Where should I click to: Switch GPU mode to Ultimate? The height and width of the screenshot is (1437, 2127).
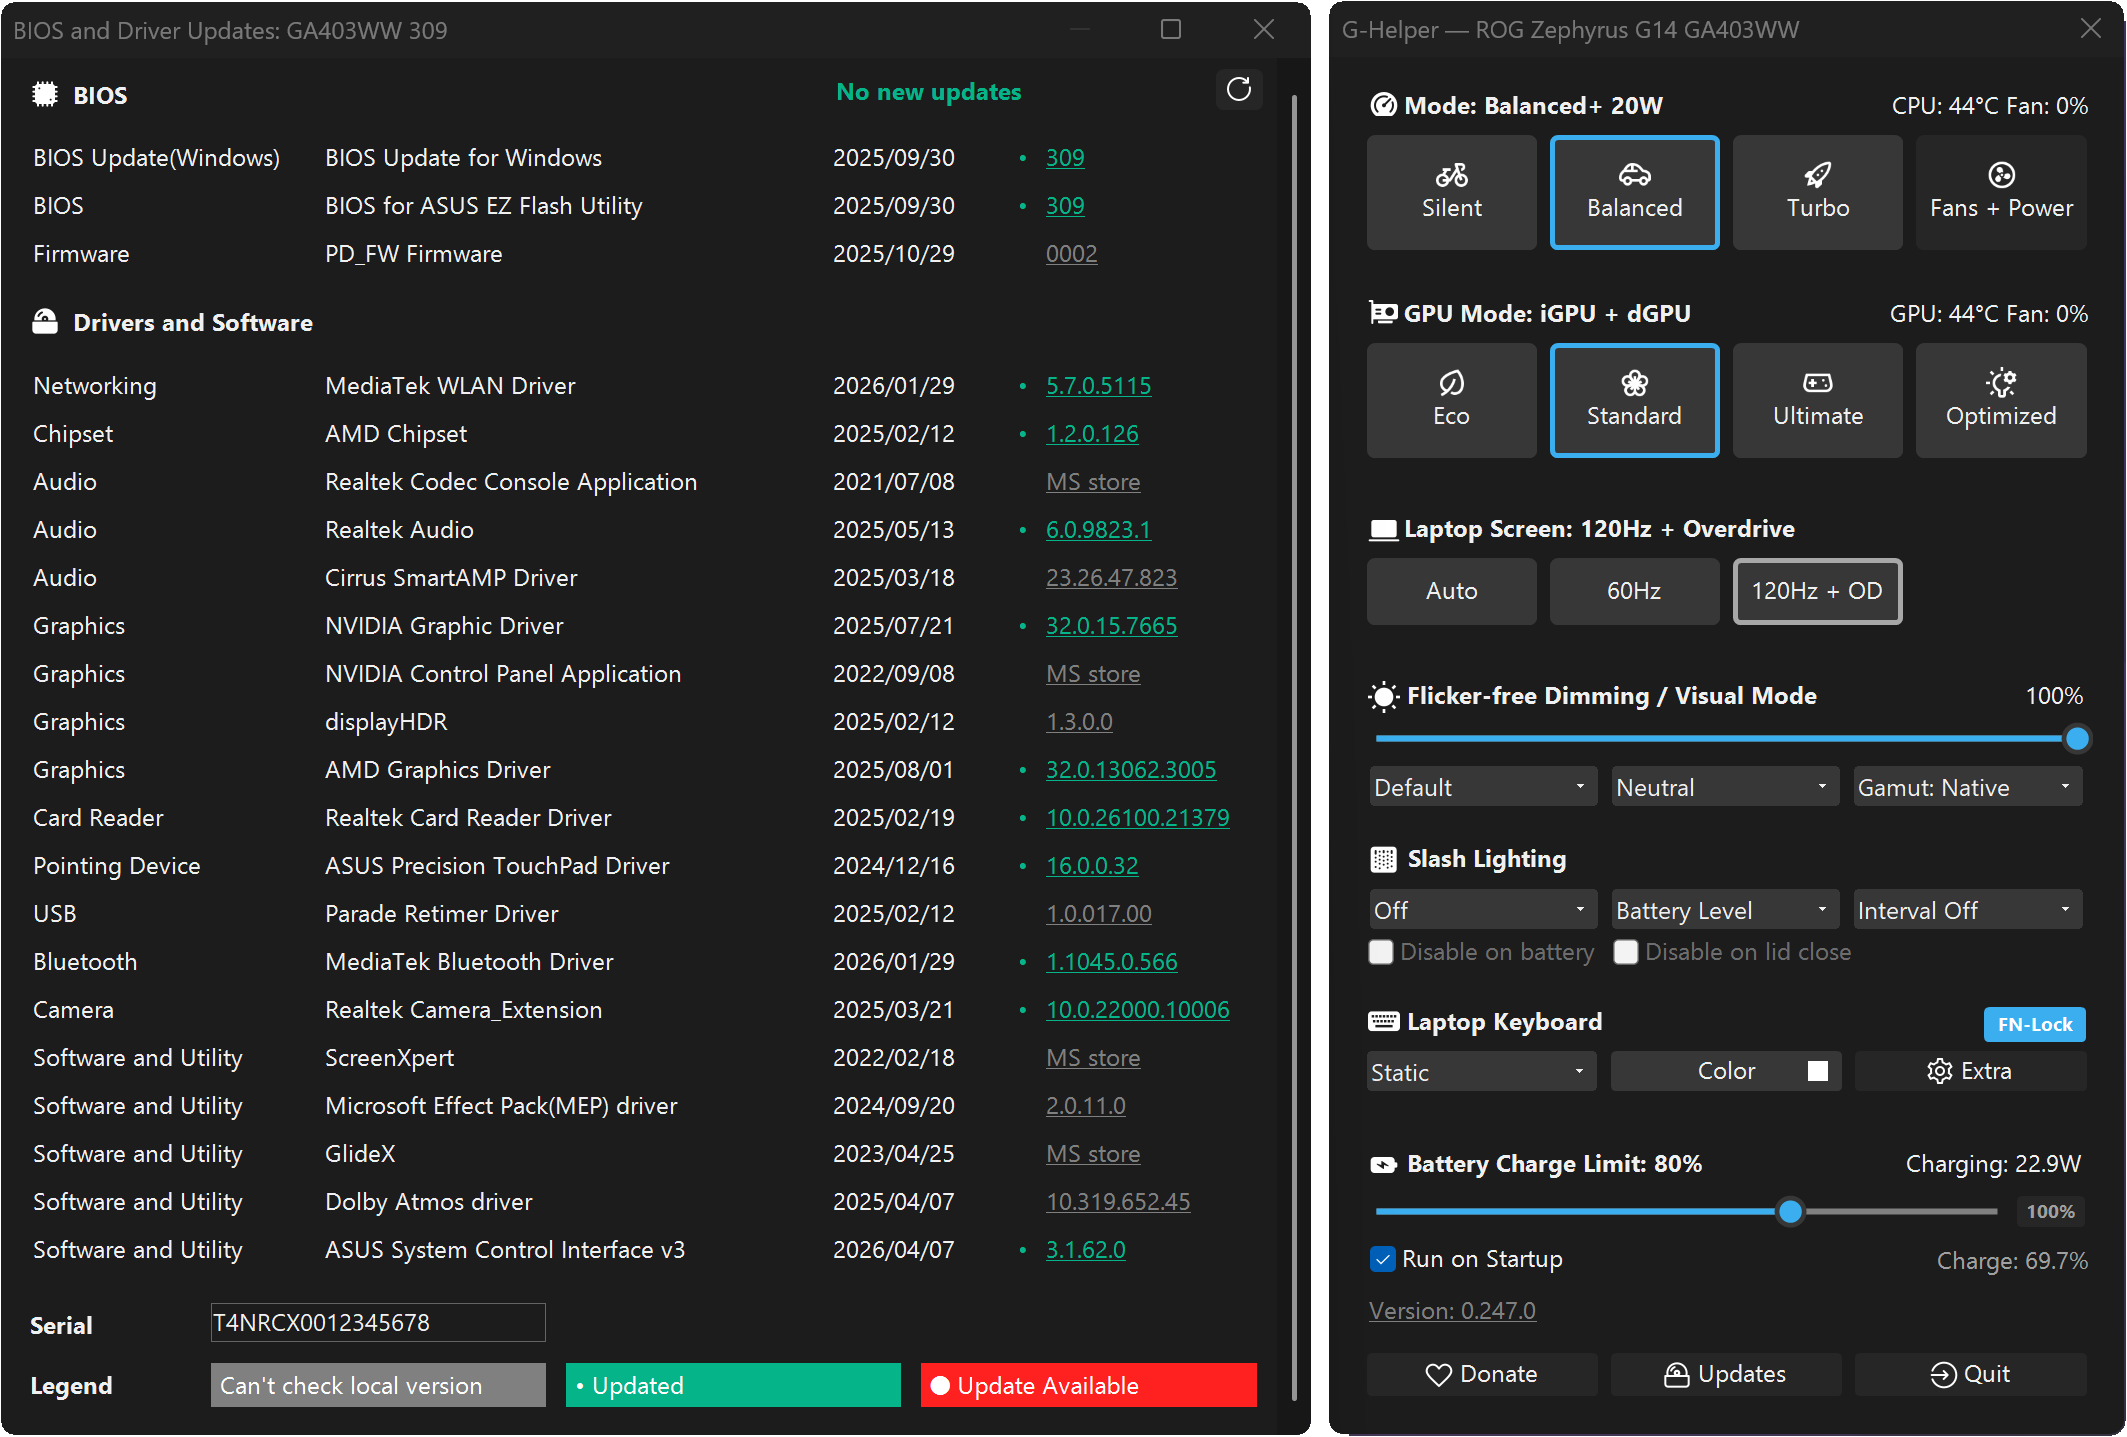click(1817, 400)
